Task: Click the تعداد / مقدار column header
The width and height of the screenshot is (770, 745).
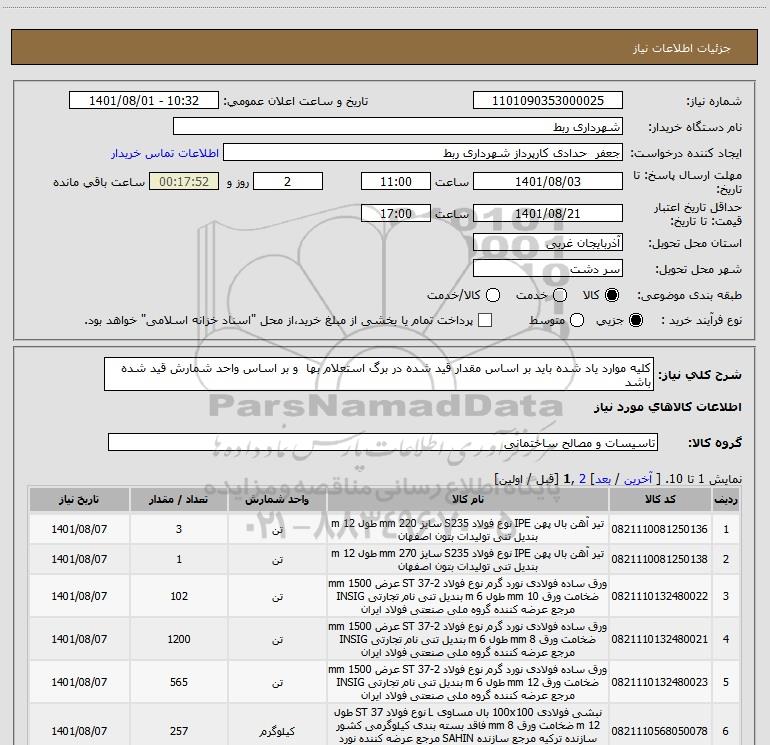Action: tap(179, 500)
